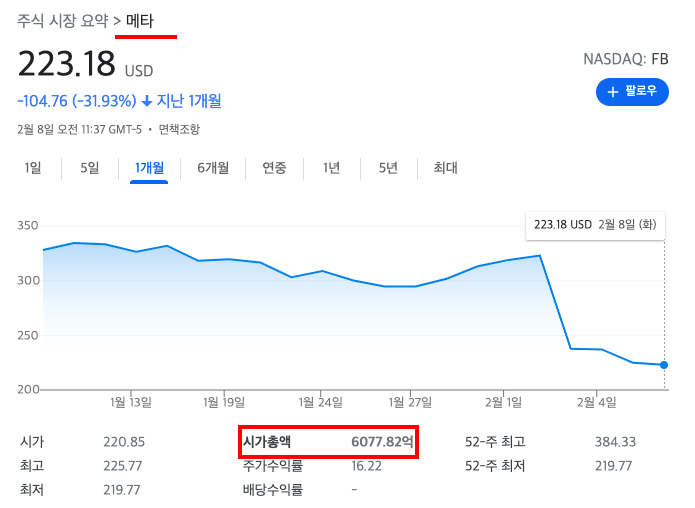
Task: Click the 2월 8일 오전 11:37 timestamp
Action: click(x=79, y=129)
